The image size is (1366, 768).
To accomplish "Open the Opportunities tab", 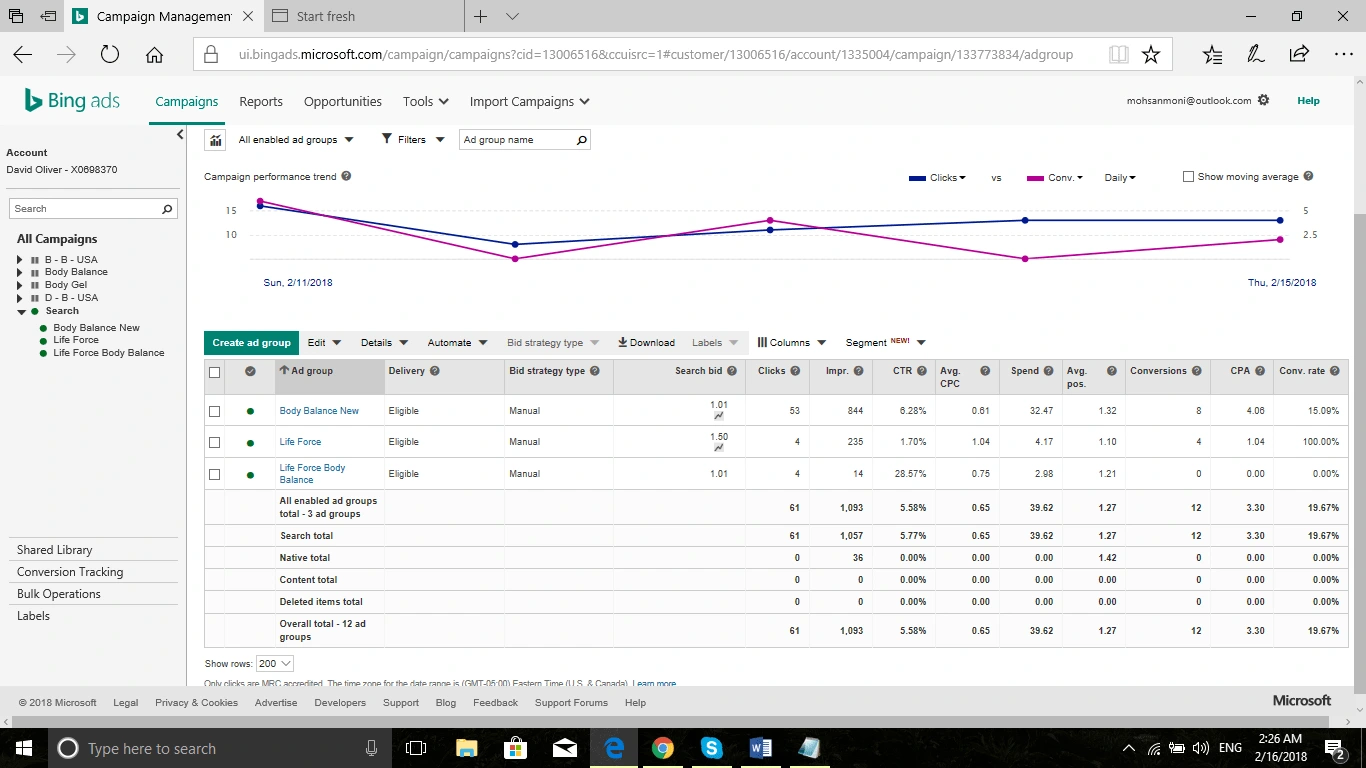I will pyautogui.click(x=343, y=101).
